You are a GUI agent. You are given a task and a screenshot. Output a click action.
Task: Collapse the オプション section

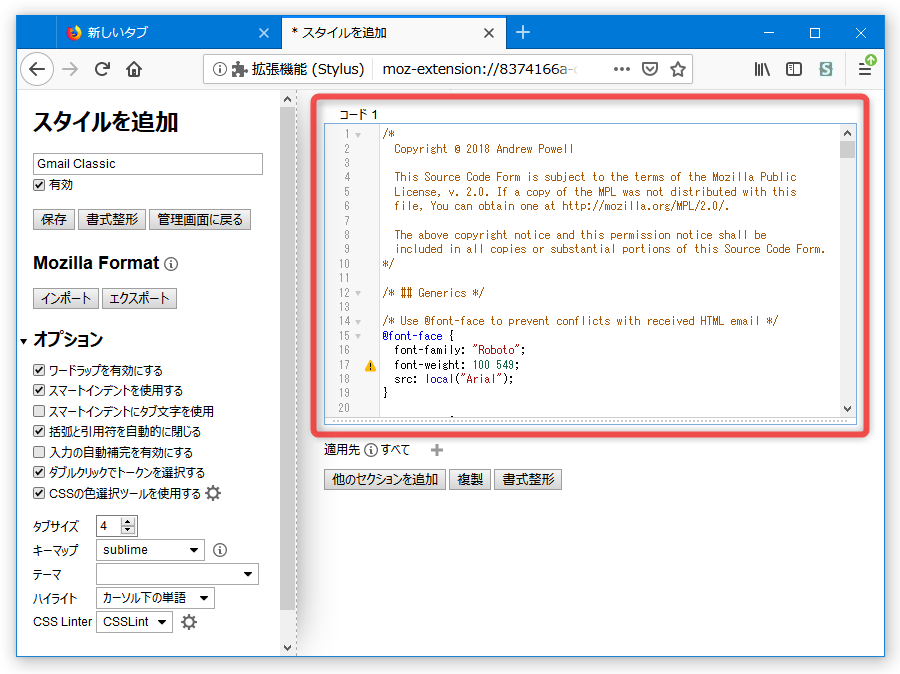24,341
